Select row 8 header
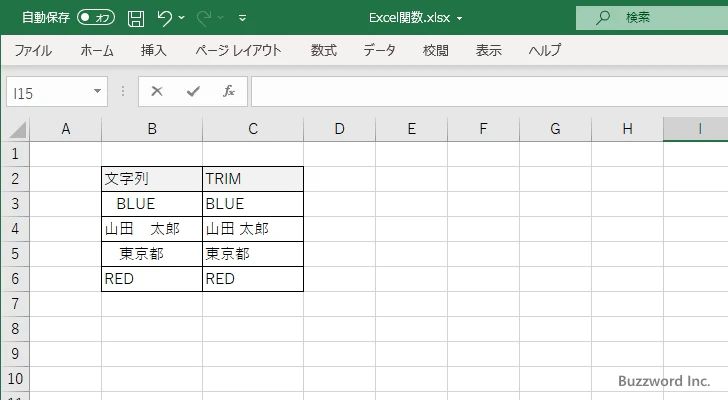This screenshot has height=400, width=728. (x=15, y=329)
